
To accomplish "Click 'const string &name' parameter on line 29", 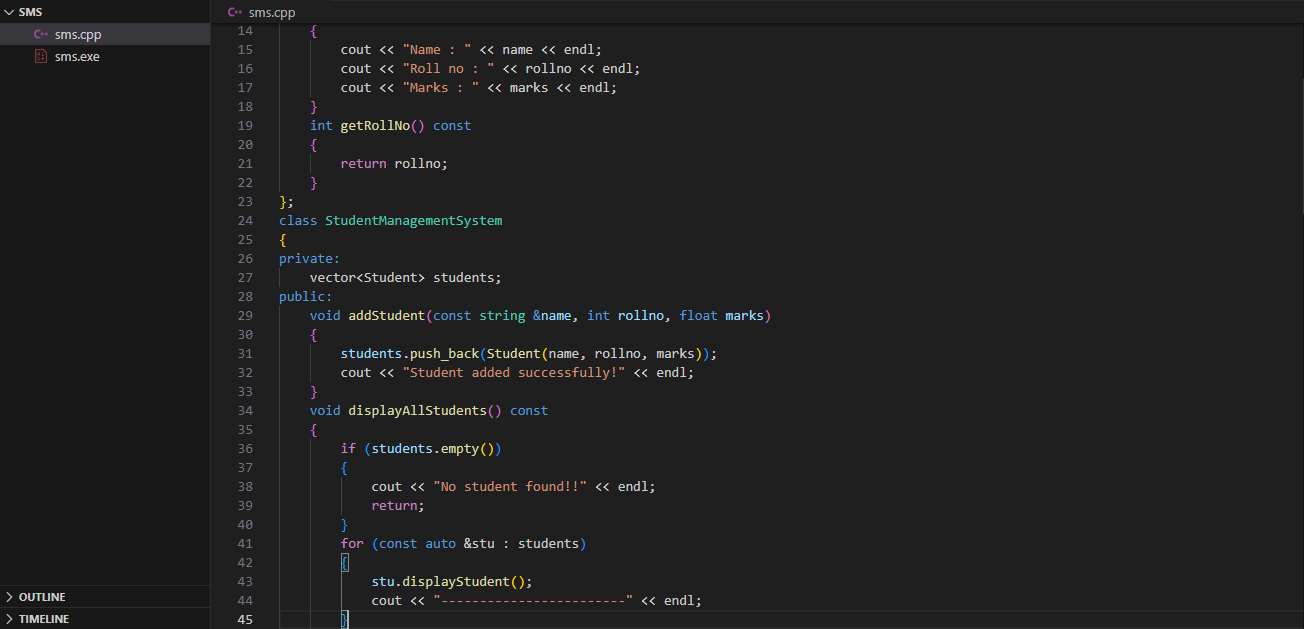I will tap(502, 315).
